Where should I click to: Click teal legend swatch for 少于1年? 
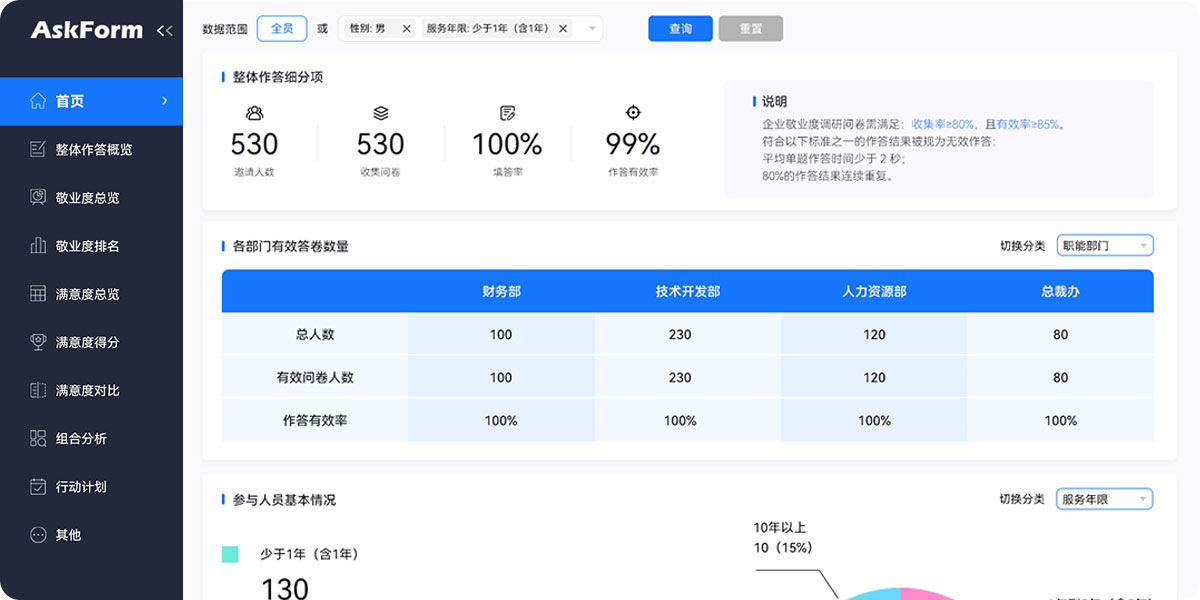click(x=230, y=554)
